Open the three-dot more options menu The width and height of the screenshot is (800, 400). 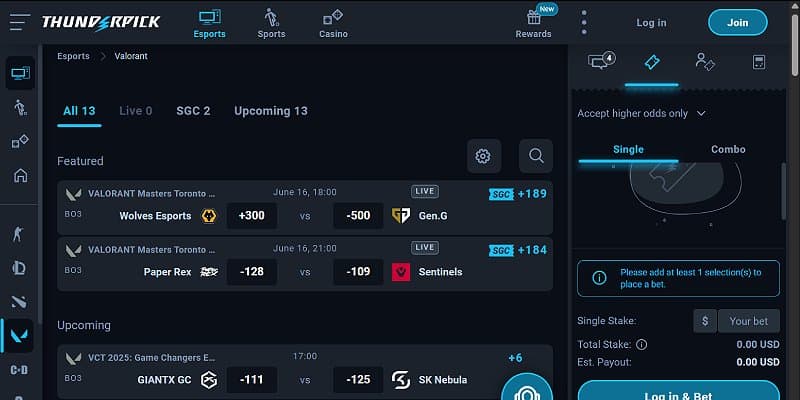point(584,22)
